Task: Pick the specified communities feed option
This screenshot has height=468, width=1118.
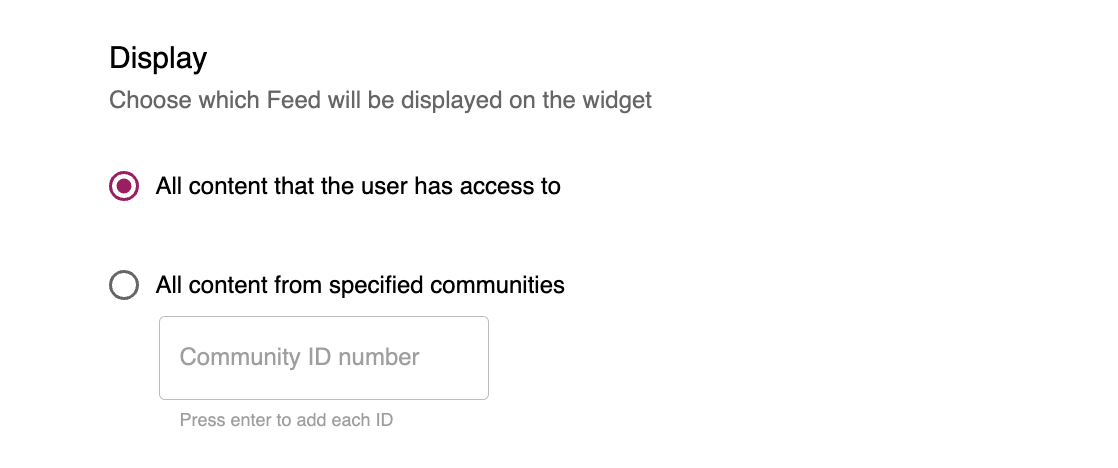Action: (x=124, y=285)
